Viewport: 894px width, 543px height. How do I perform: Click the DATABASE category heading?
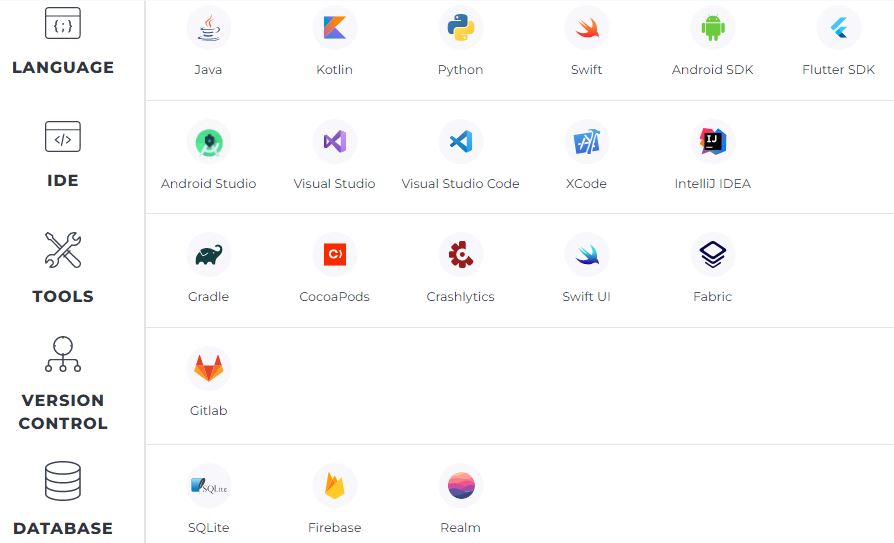[x=63, y=528]
